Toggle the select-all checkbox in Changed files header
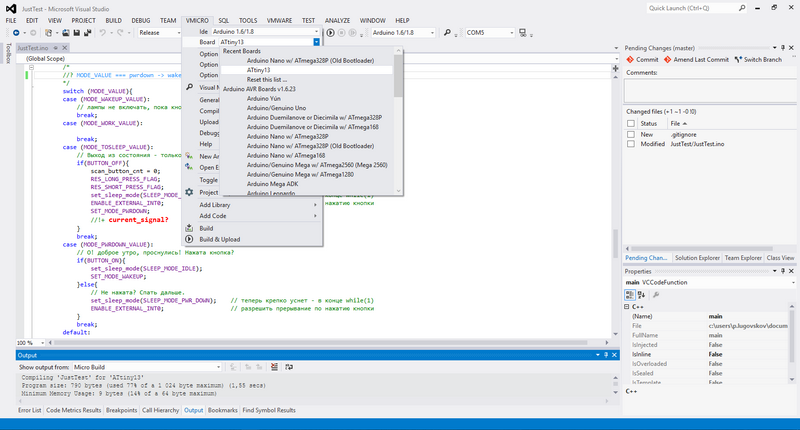This screenshot has height=430, width=800. [x=630, y=122]
